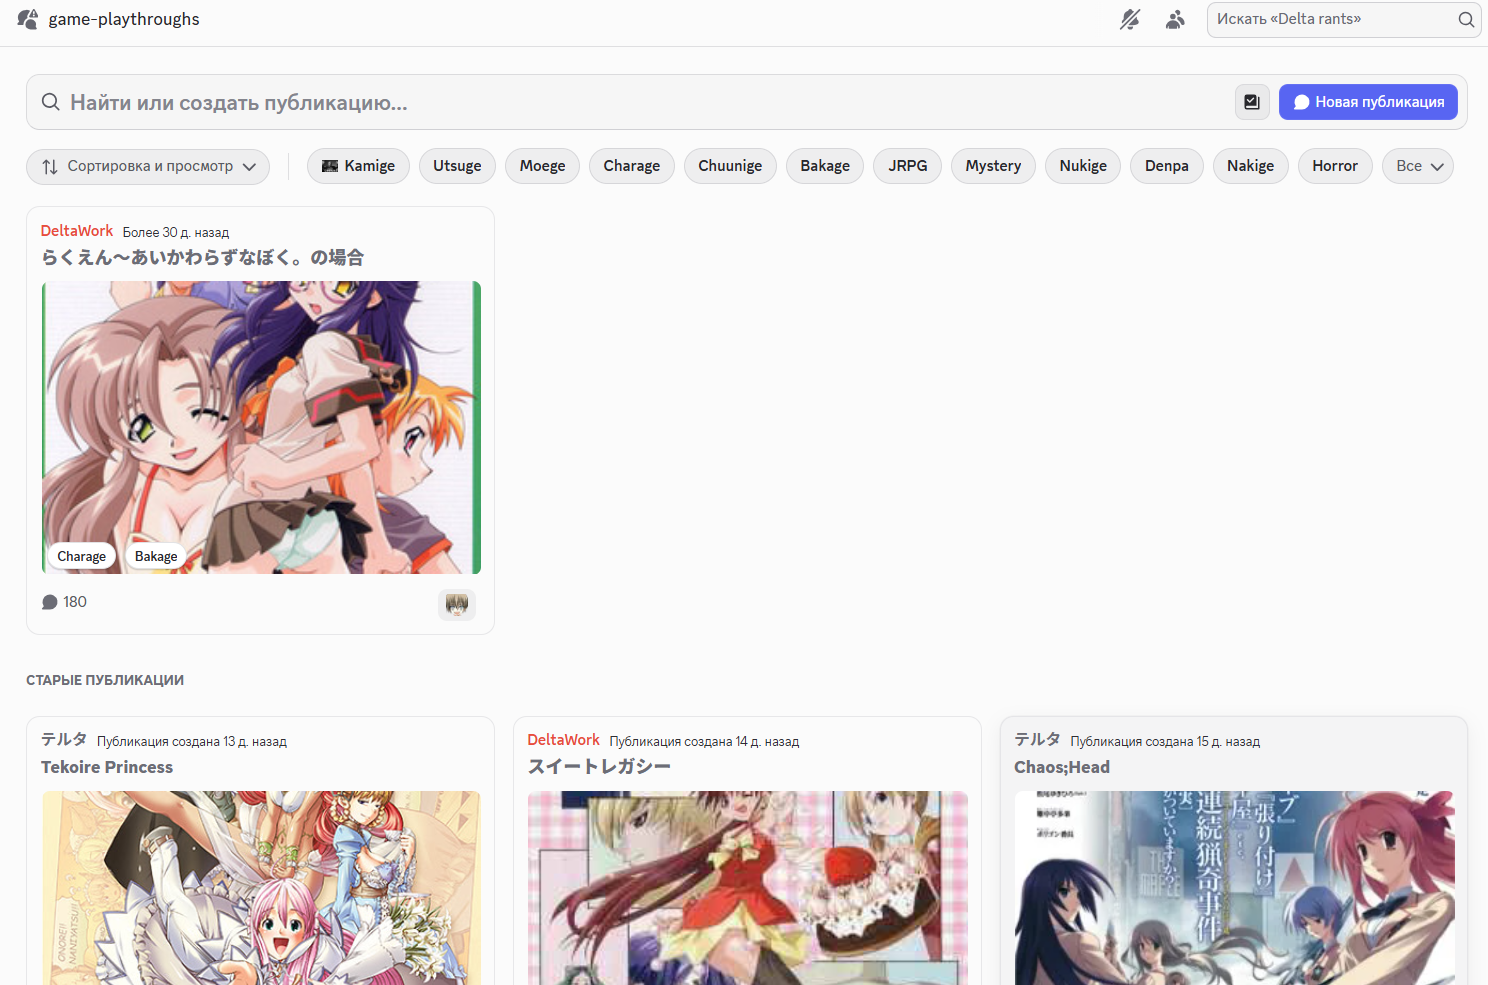Click the forum channel icon beside game-playthroughs

tap(28, 19)
